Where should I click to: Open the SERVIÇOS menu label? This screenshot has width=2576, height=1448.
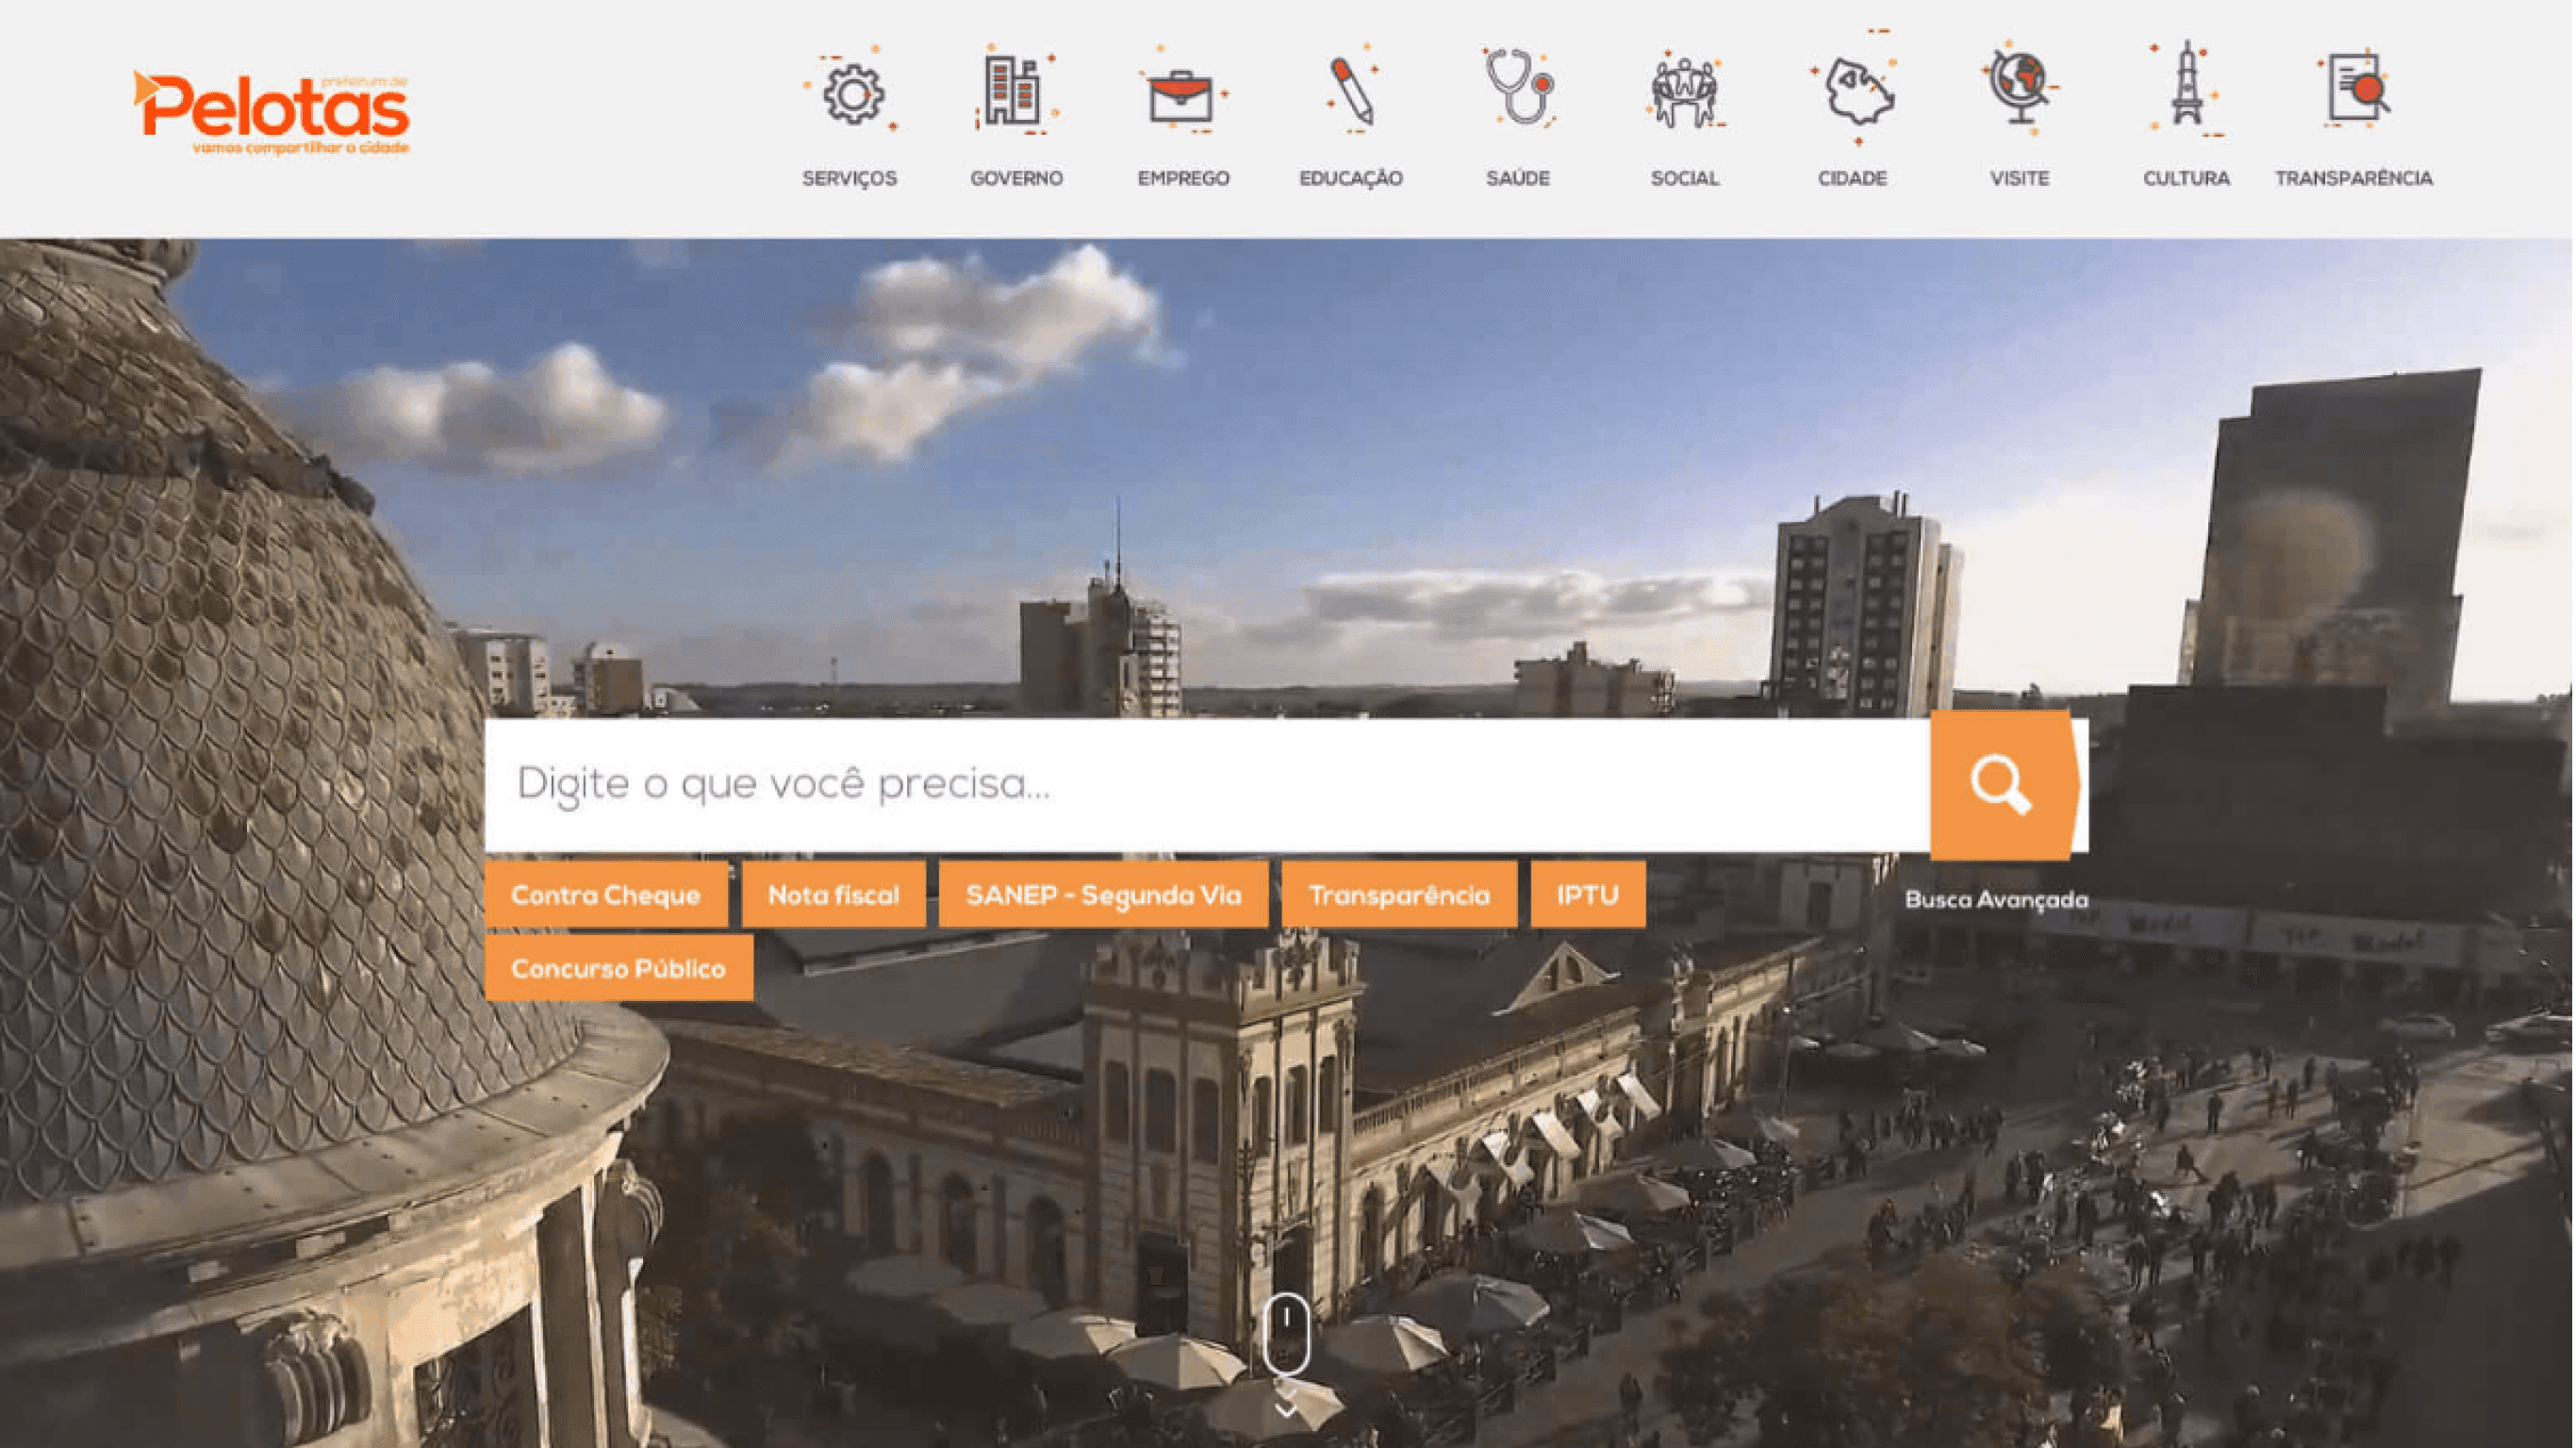pyautogui.click(x=850, y=179)
